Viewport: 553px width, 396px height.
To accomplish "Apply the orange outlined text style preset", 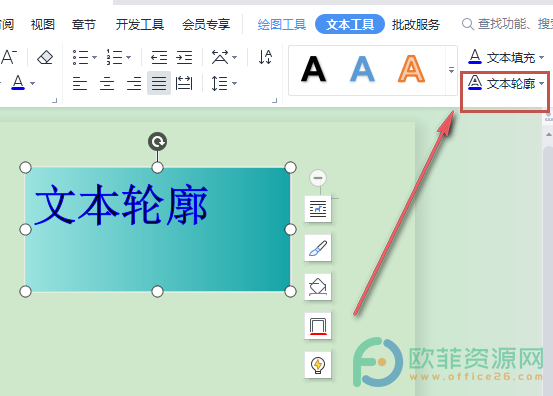I will click(411, 69).
